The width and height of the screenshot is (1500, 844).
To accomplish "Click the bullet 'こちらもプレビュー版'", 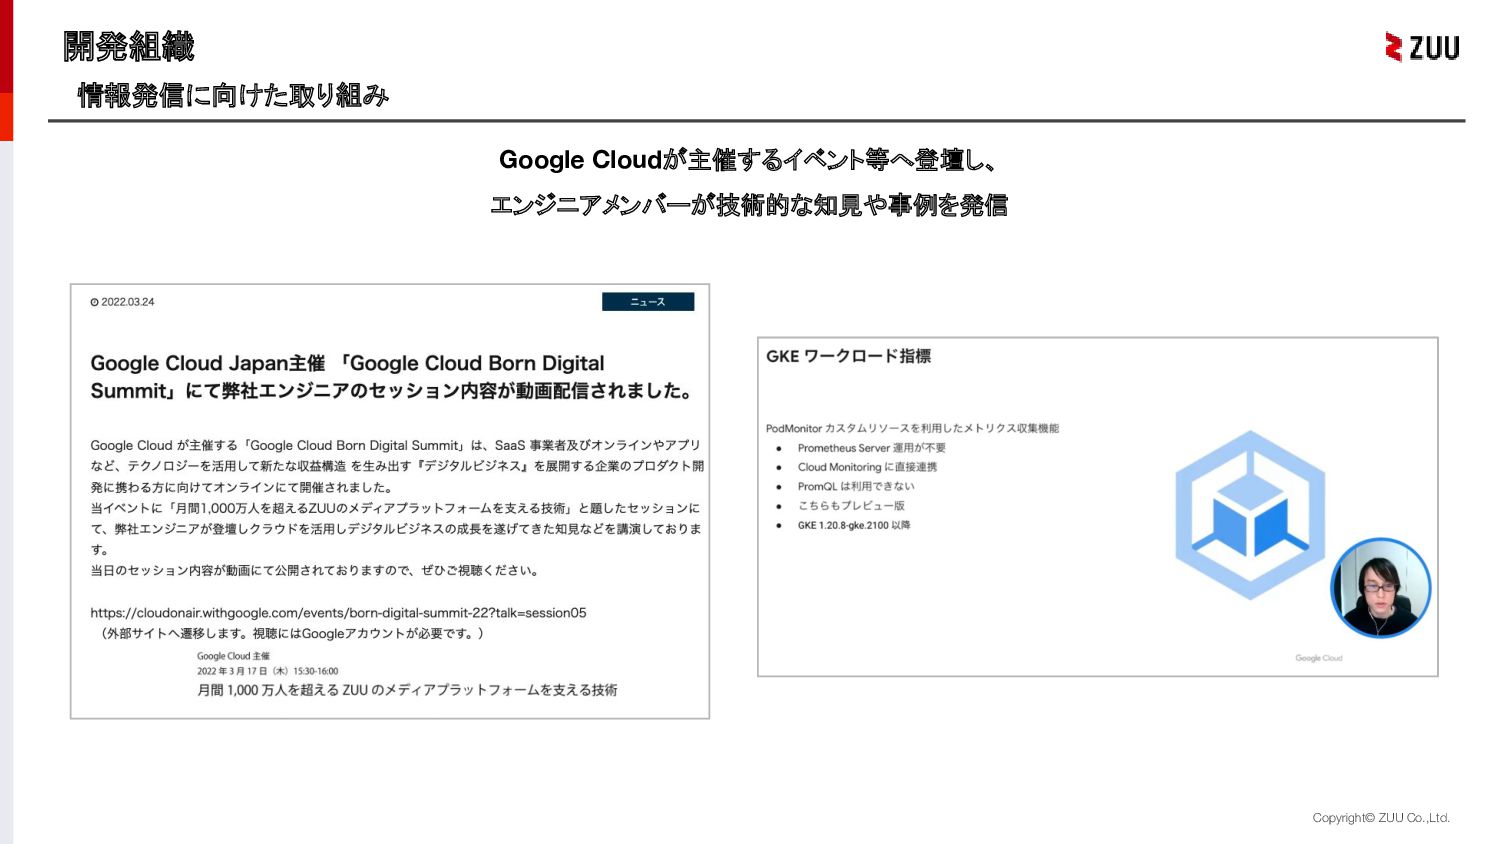I will point(851,506).
